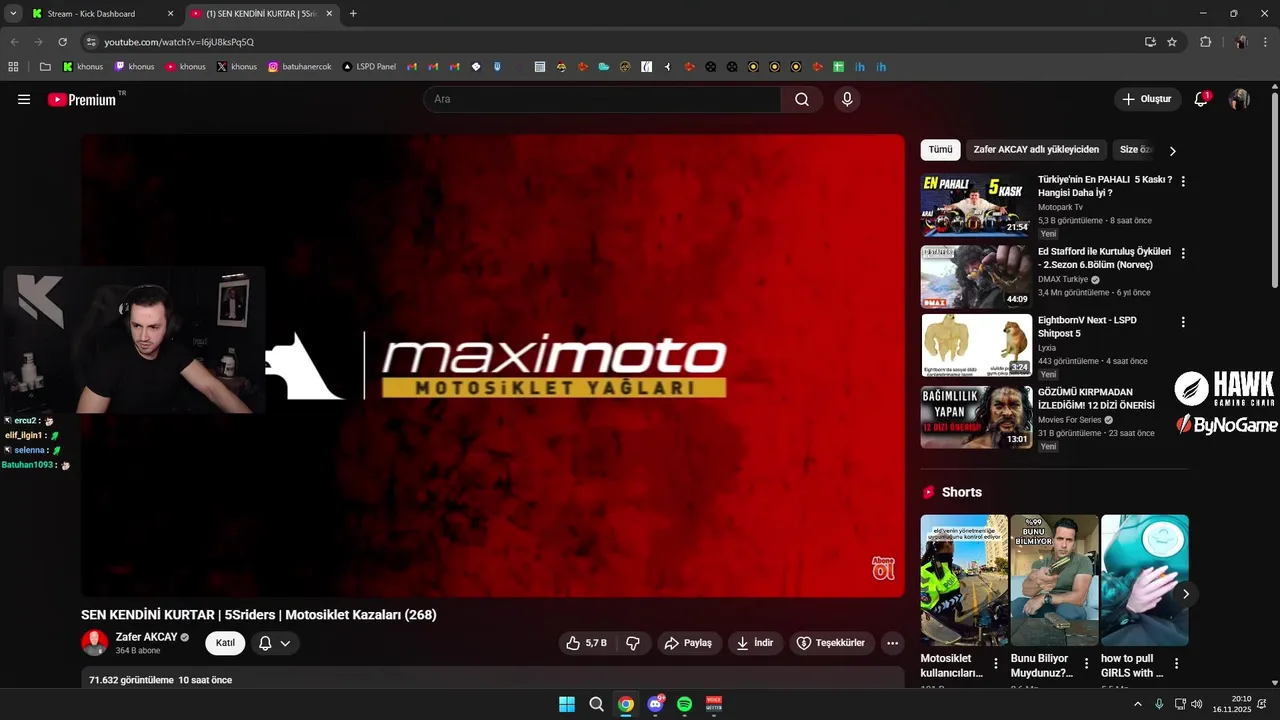
Task: Go back in browser history
Action: (x=15, y=42)
